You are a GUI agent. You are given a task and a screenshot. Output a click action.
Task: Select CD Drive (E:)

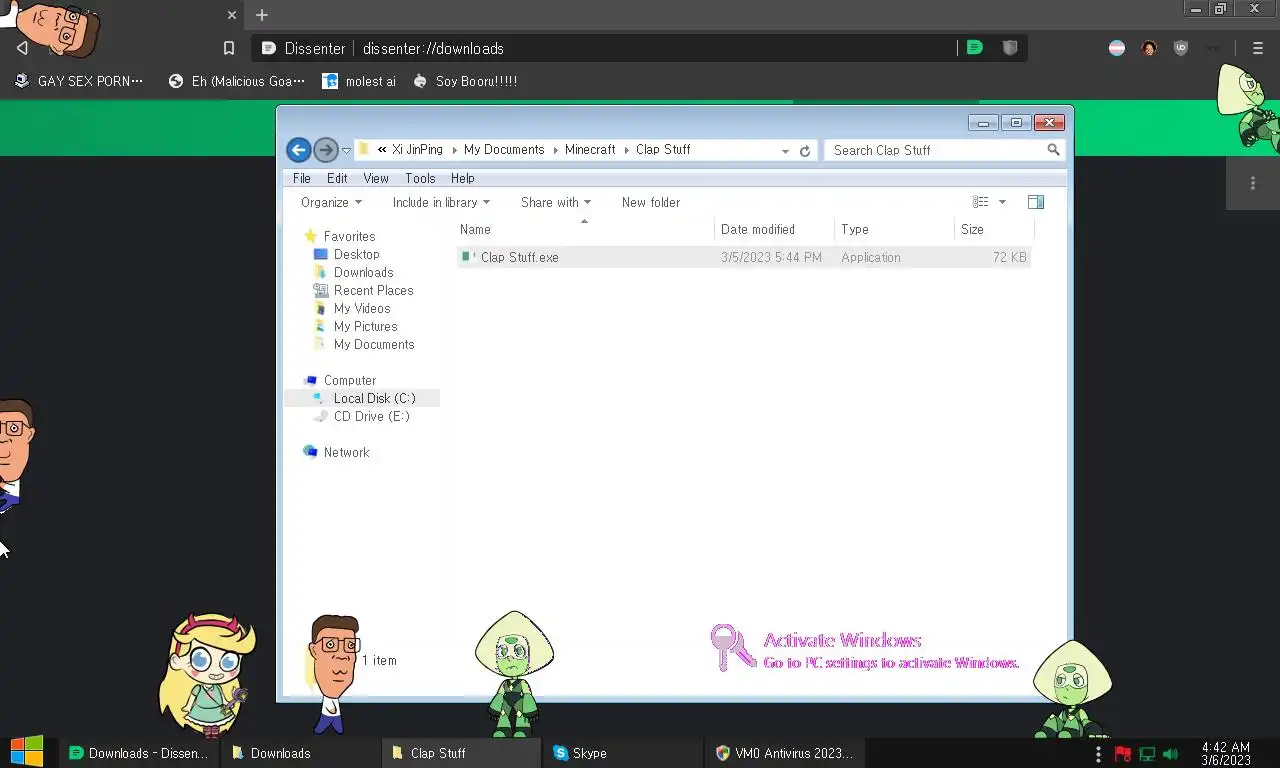pyautogui.click(x=371, y=416)
